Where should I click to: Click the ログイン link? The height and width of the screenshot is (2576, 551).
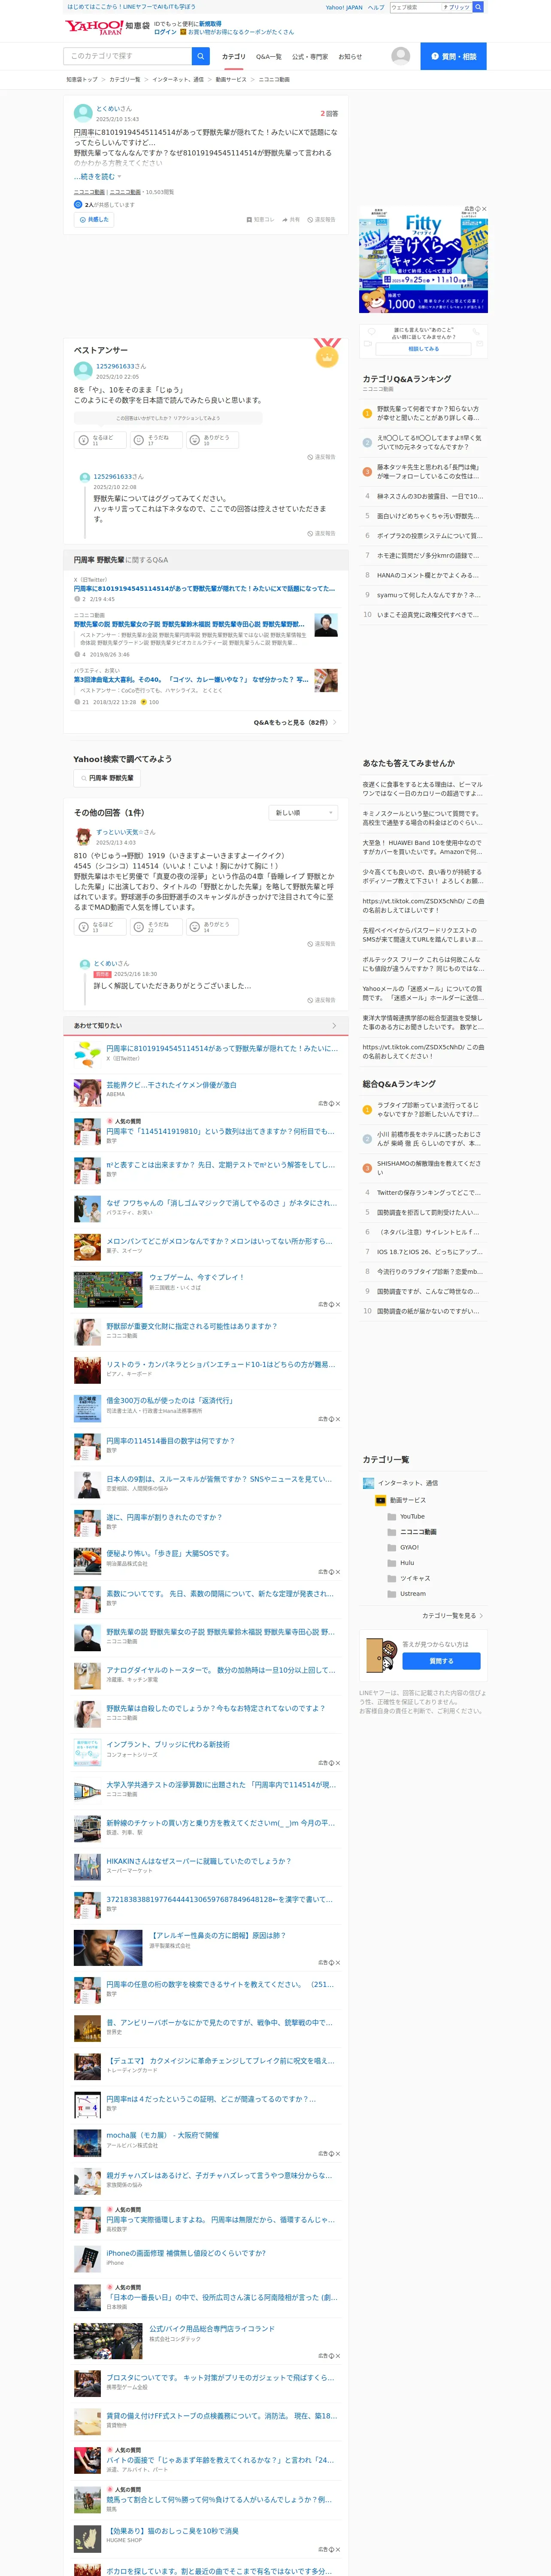coord(165,32)
